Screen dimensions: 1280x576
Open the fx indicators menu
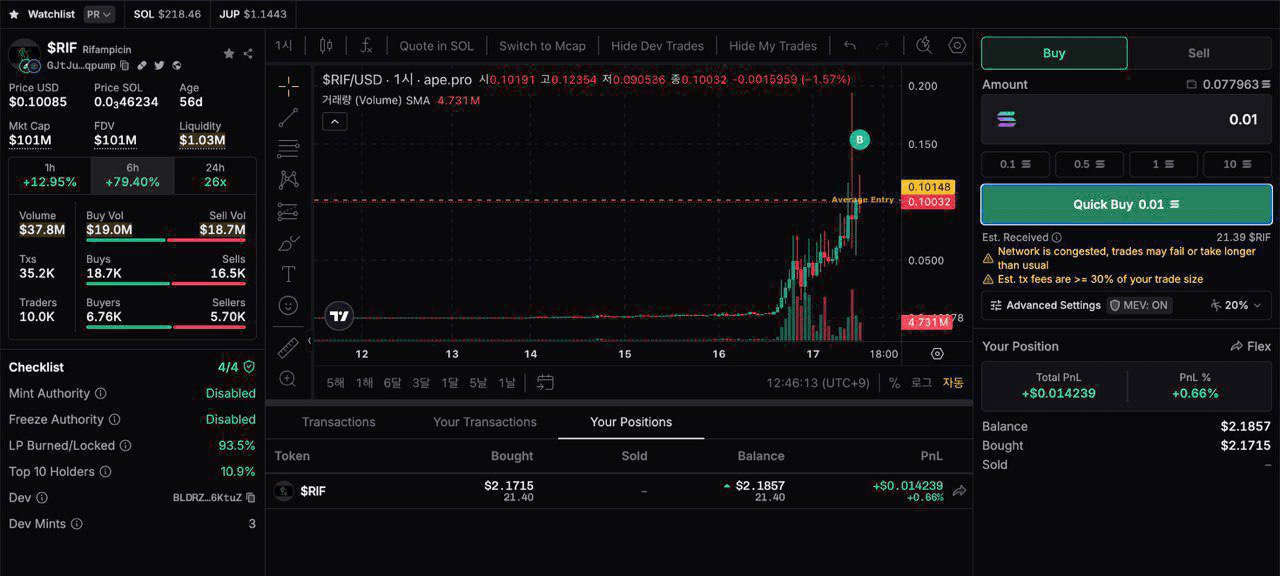pyautogui.click(x=367, y=46)
